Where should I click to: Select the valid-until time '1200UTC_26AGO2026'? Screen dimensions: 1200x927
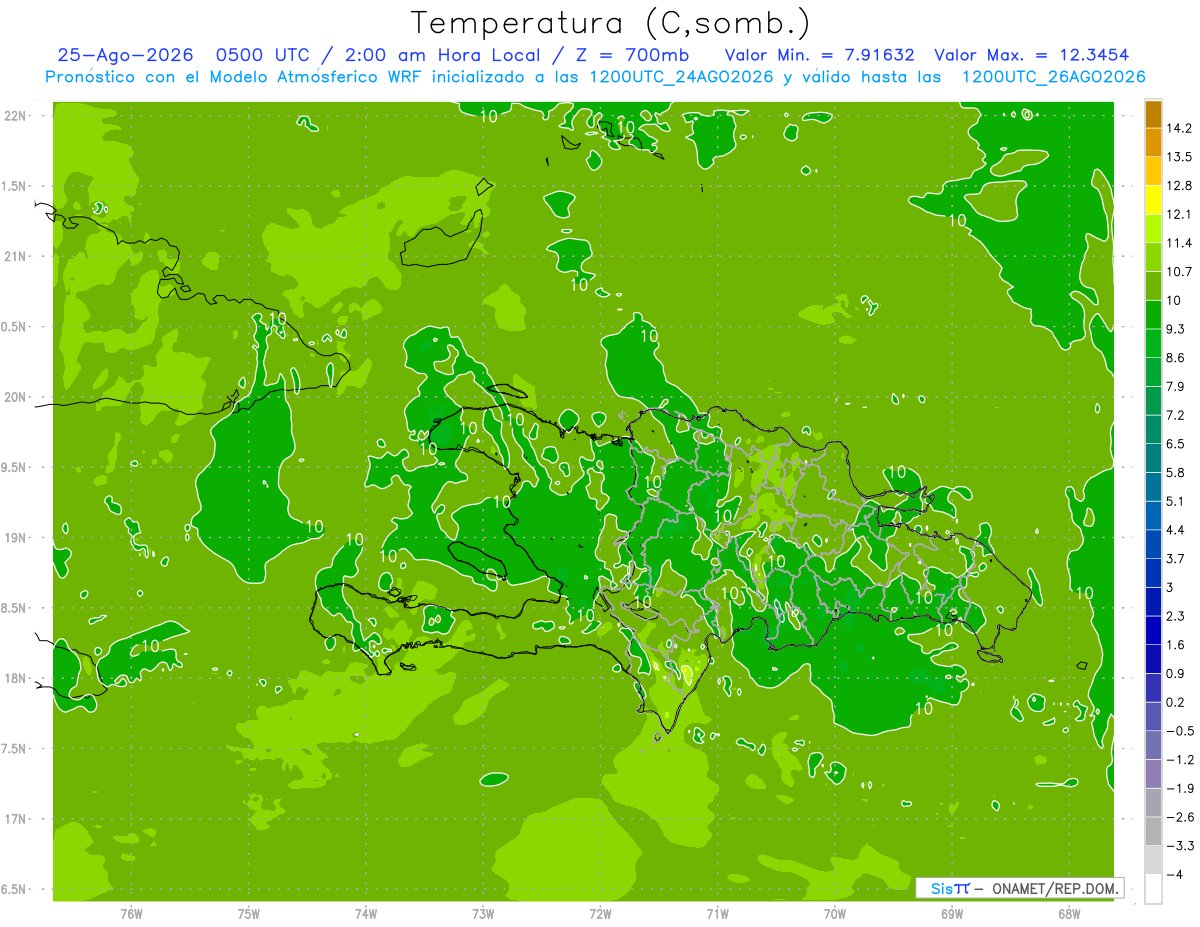pos(1053,77)
